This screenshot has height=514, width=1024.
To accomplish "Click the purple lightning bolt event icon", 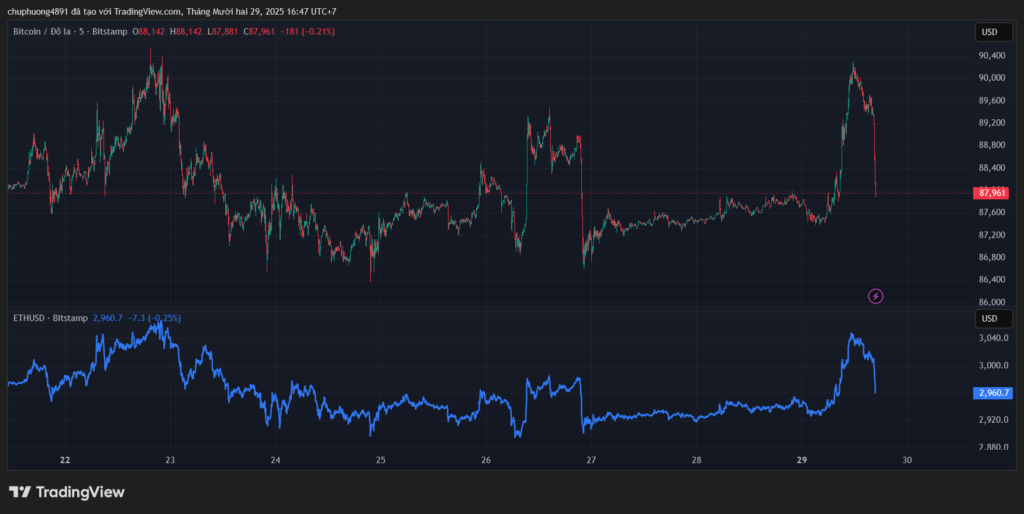I will [876, 295].
